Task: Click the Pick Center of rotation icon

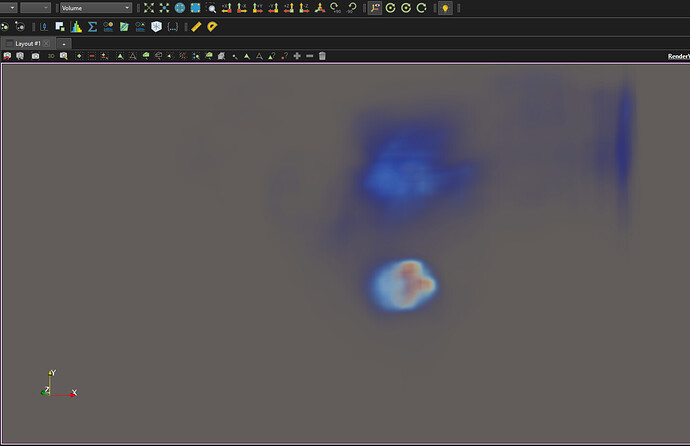Action: (421, 8)
